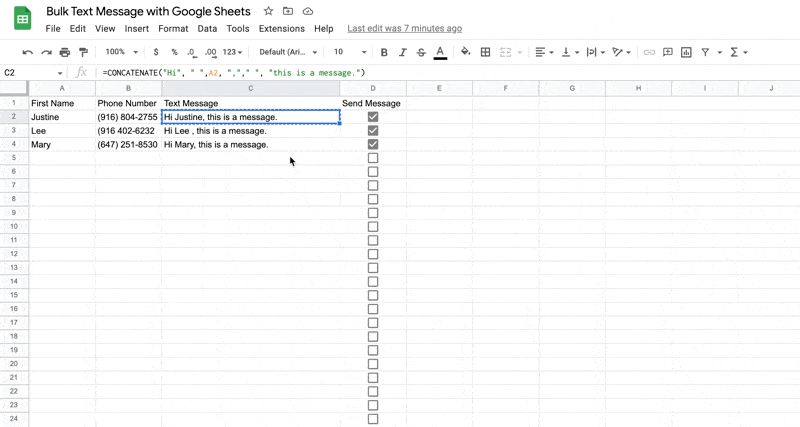Increase decimal places icon
This screenshot has height=427, width=800.
[x=210, y=52]
